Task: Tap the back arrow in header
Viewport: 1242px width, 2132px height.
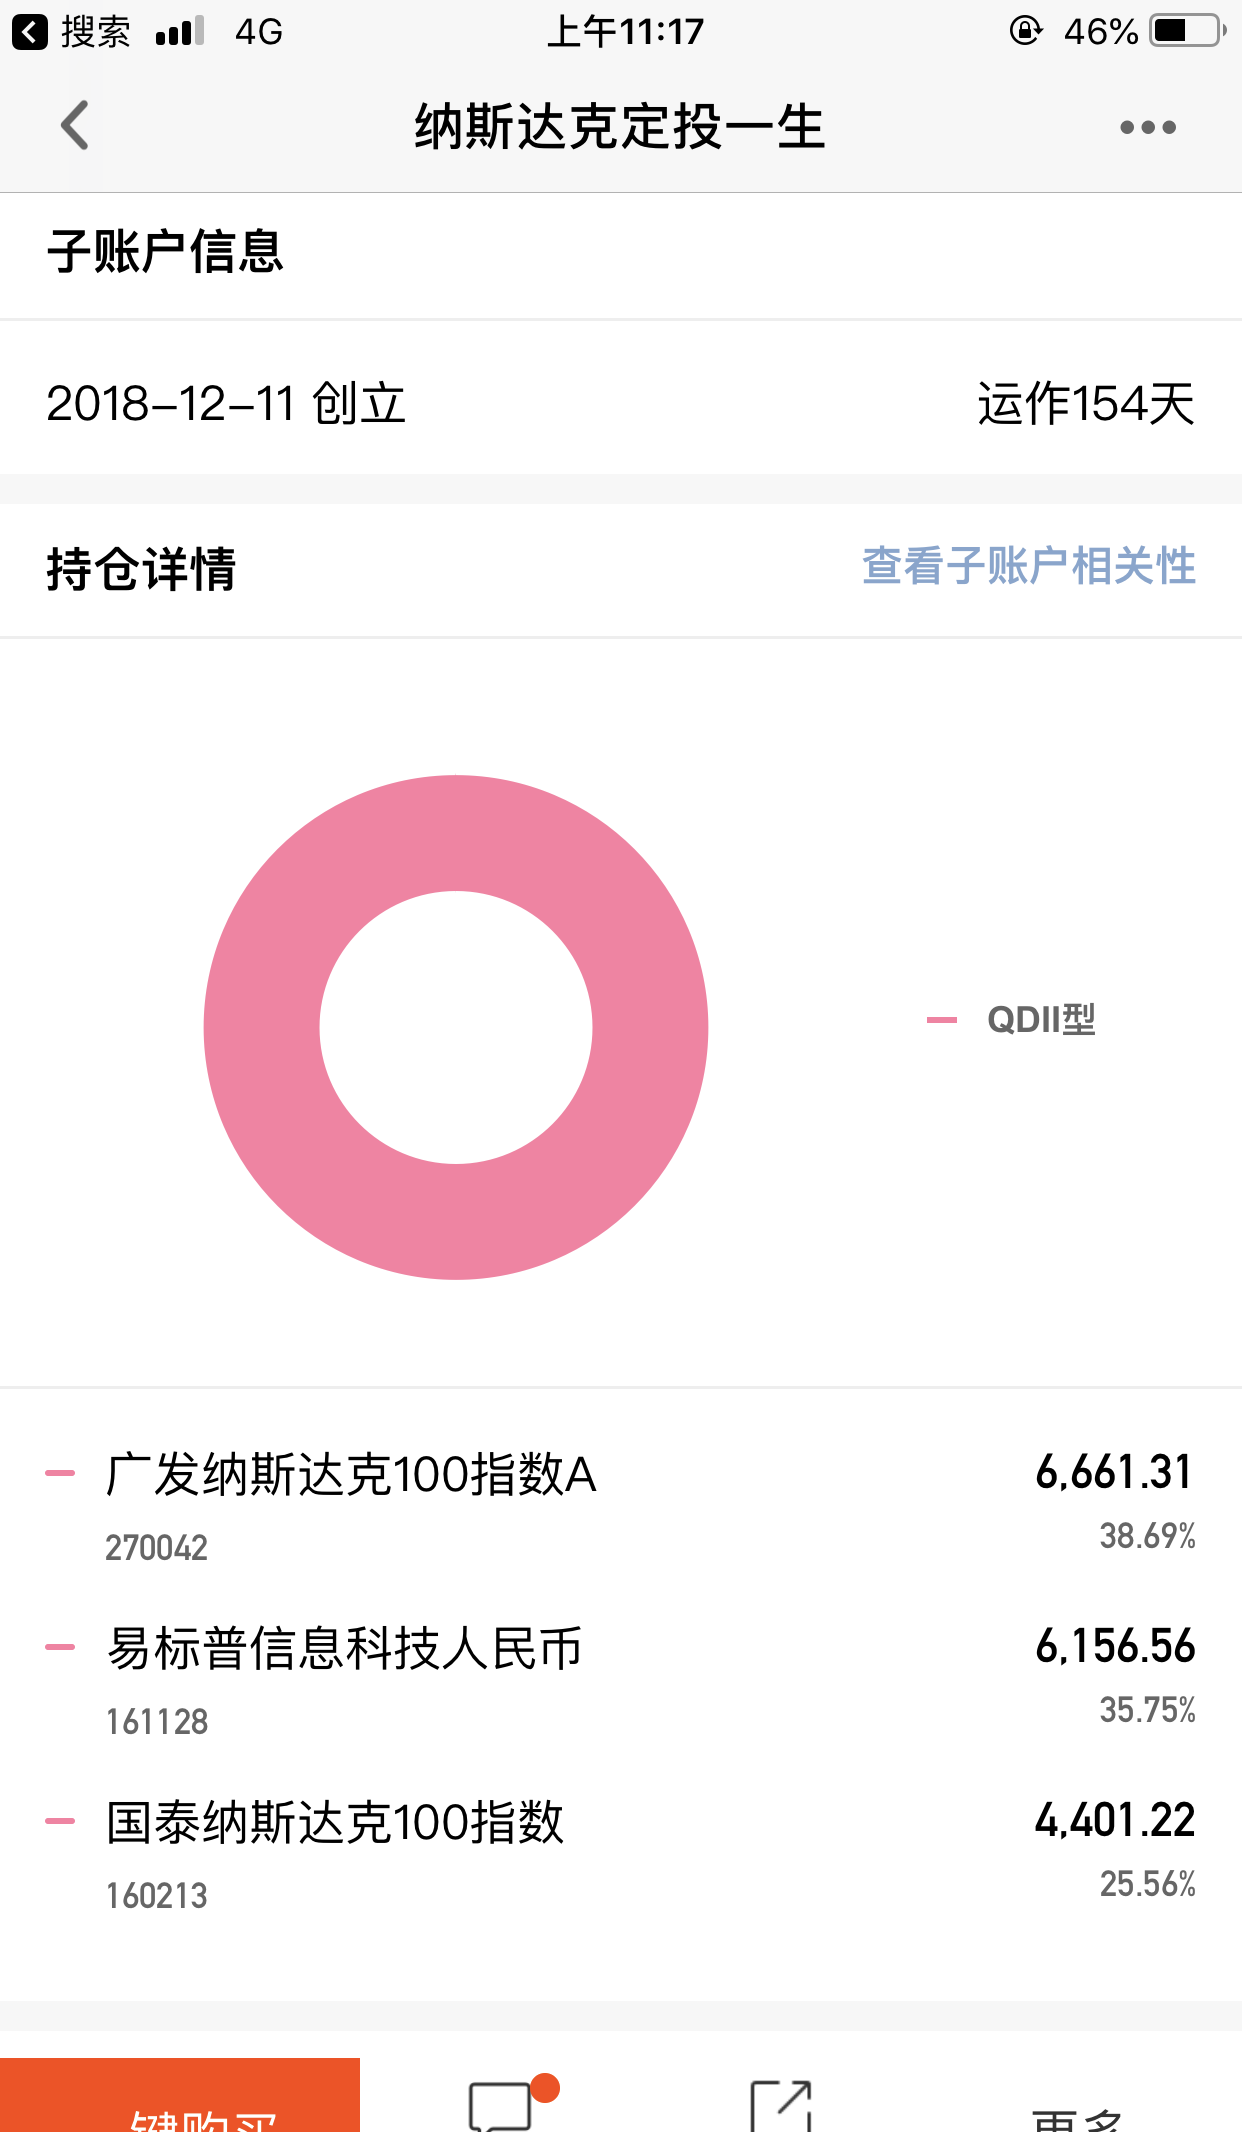Action: pos(75,126)
